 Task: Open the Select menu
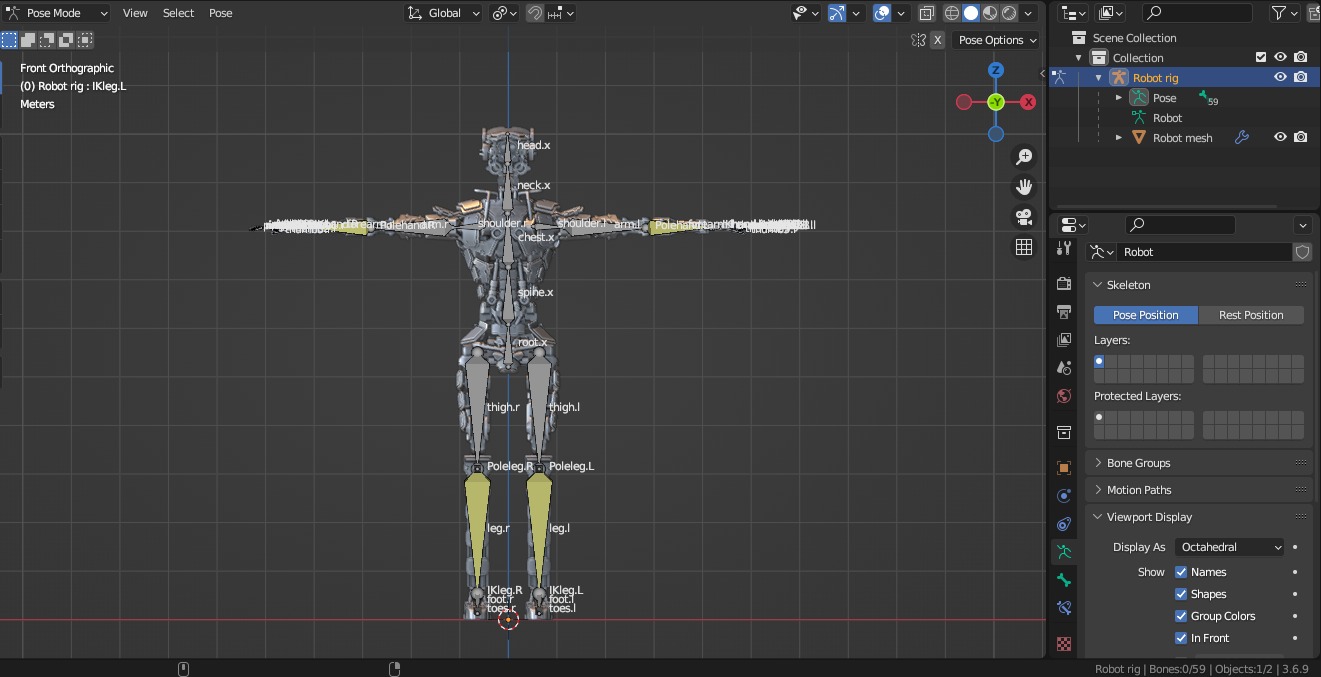178,13
